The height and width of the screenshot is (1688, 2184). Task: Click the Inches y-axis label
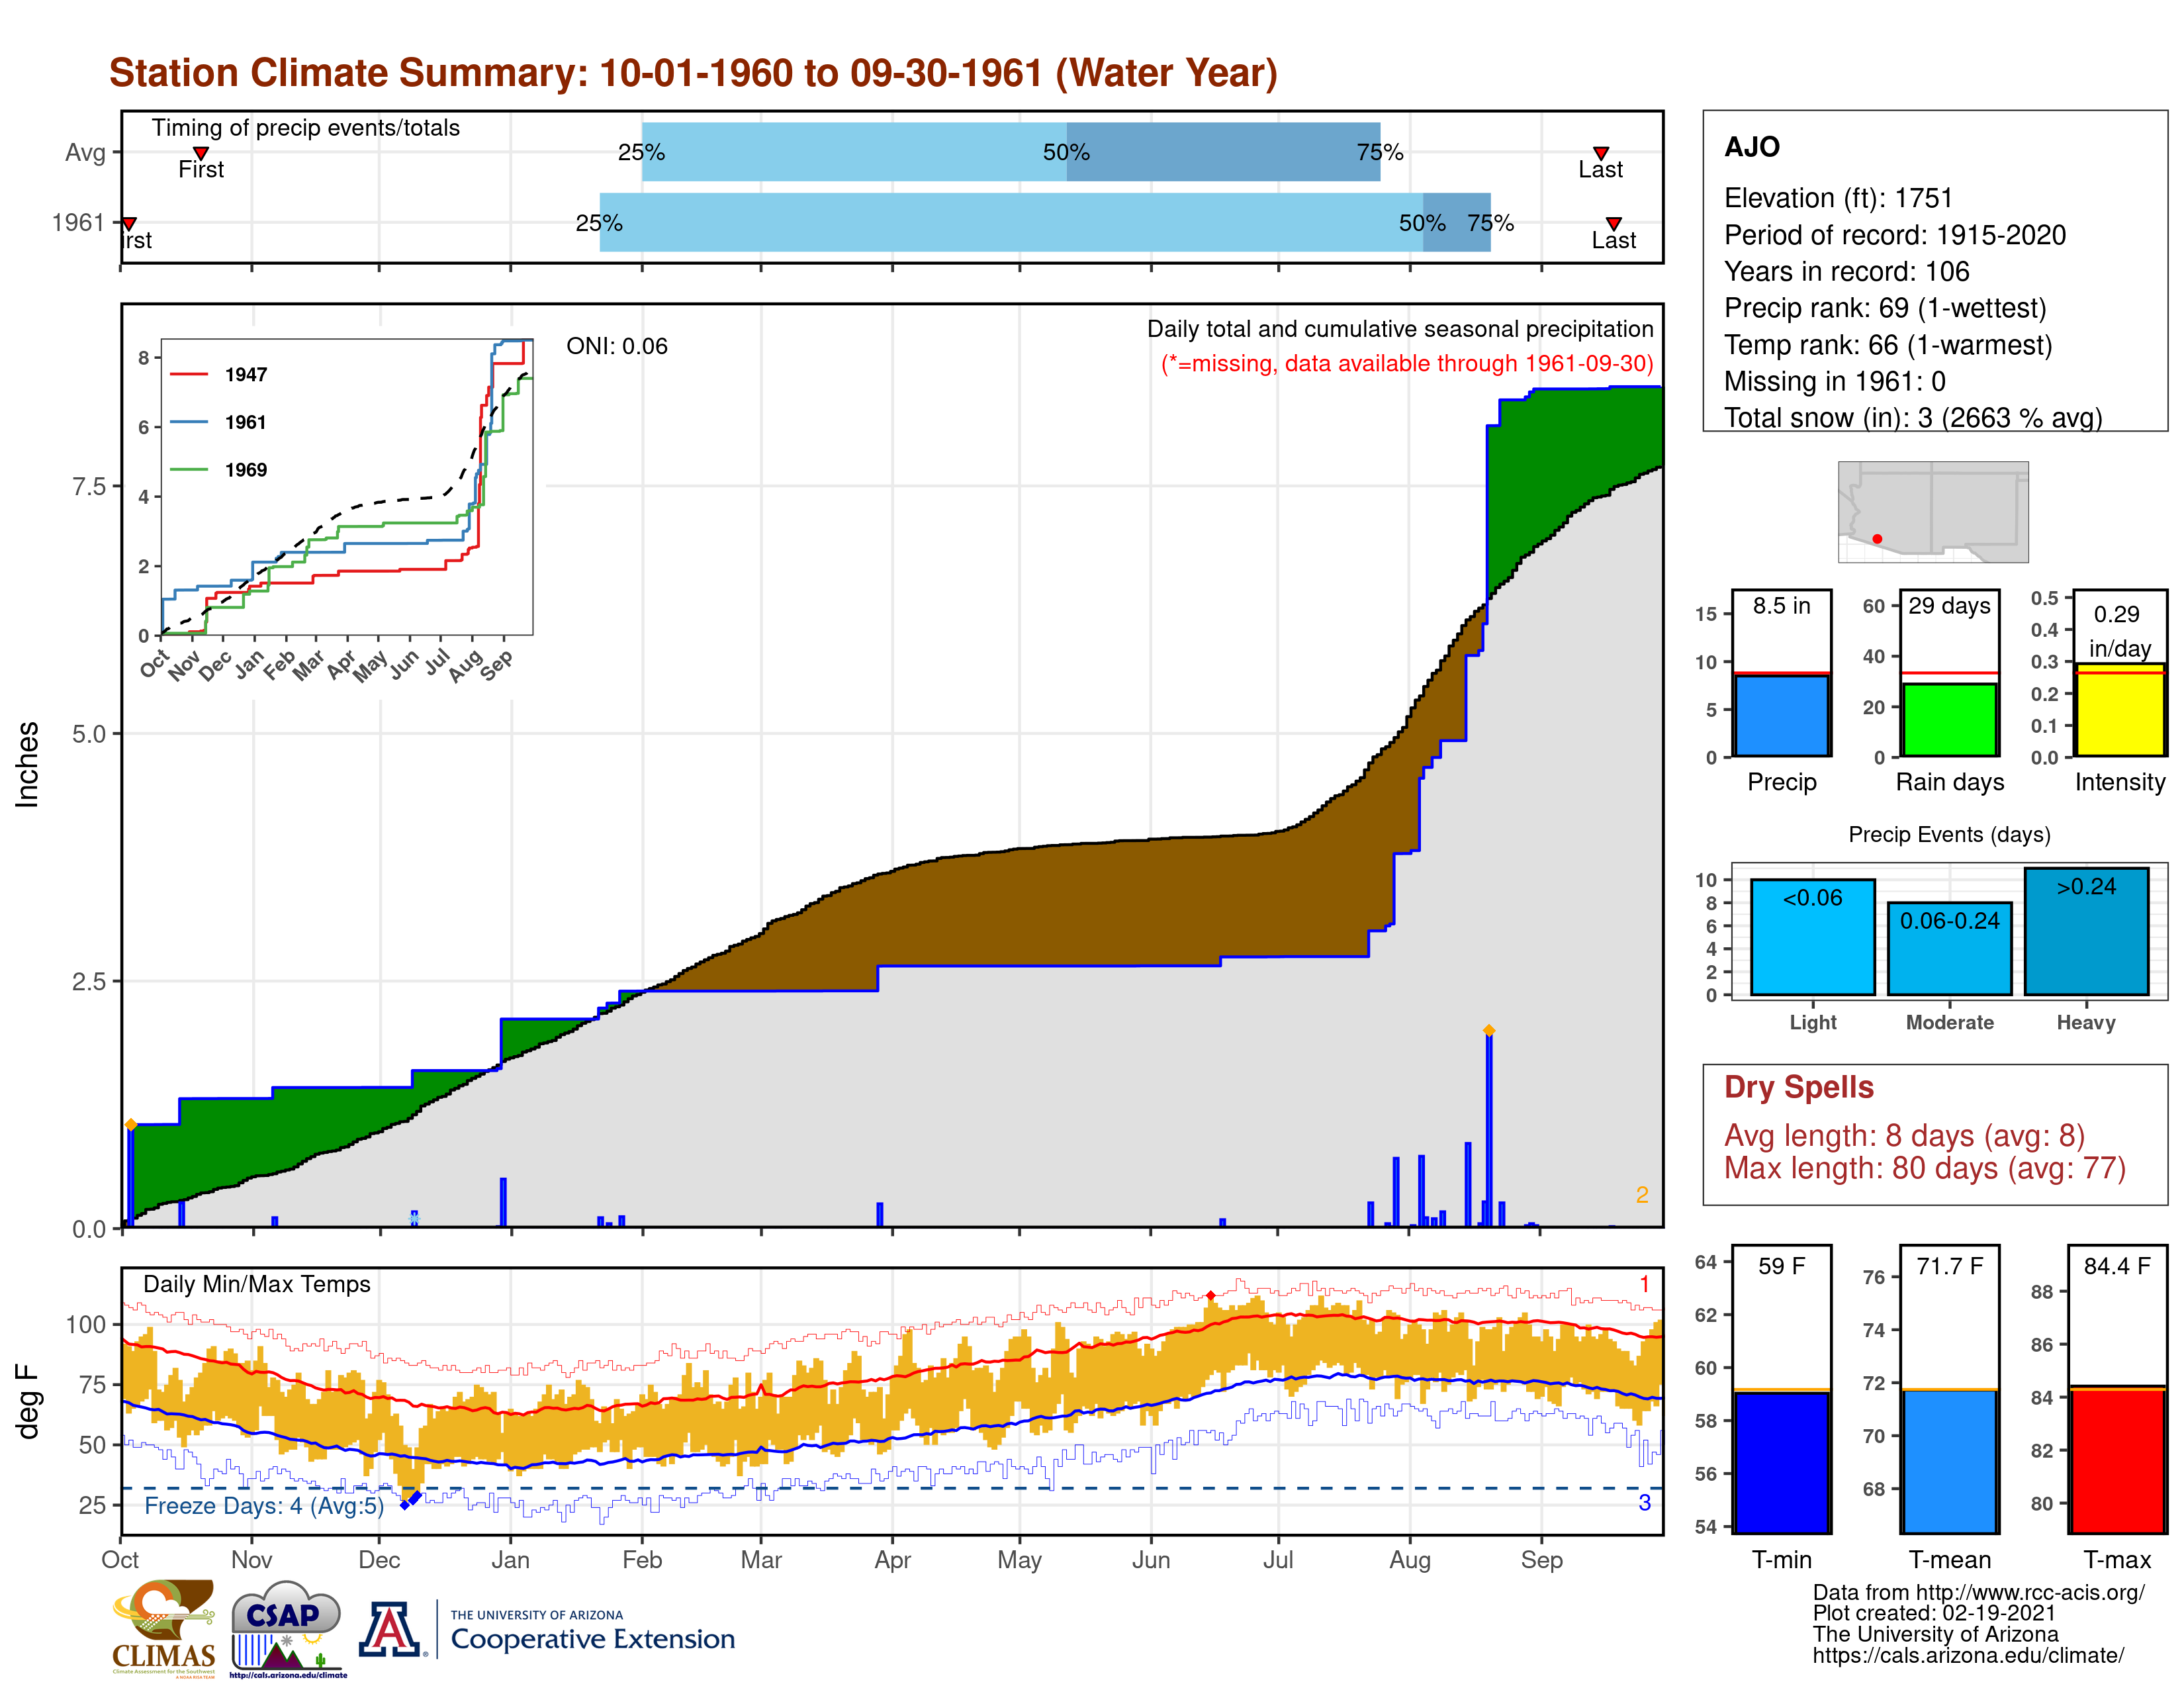(x=27, y=764)
